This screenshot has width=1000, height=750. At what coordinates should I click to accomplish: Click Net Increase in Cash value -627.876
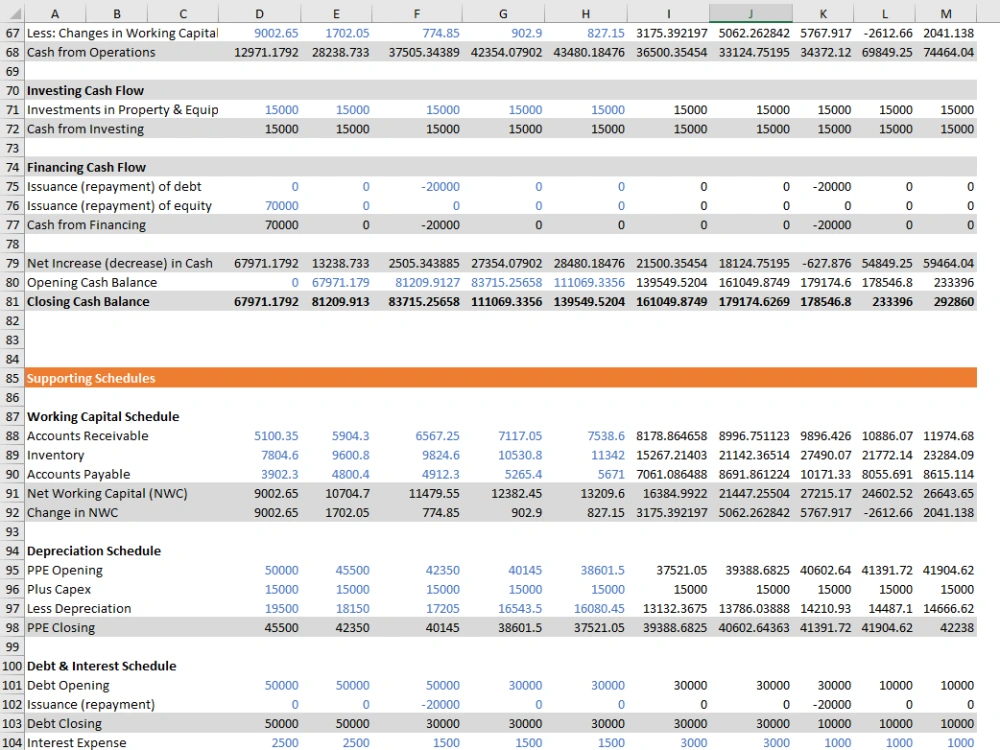pos(823,263)
